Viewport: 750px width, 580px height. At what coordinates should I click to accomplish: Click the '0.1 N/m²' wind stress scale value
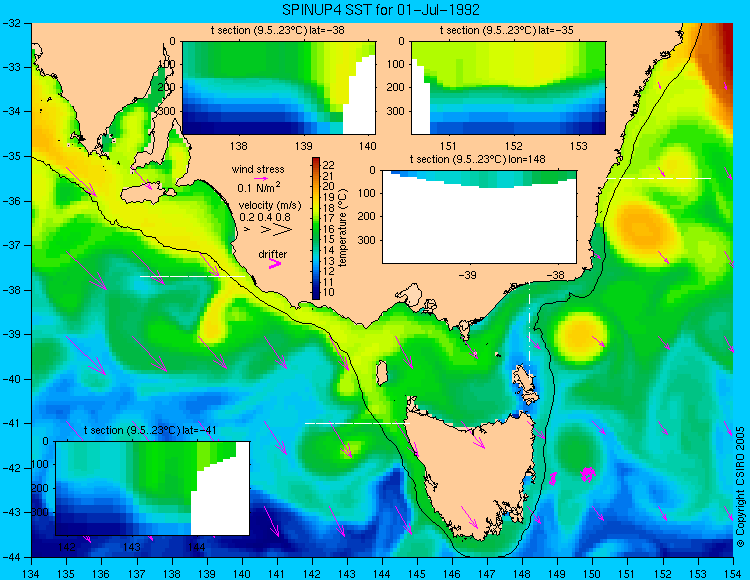pos(259,187)
